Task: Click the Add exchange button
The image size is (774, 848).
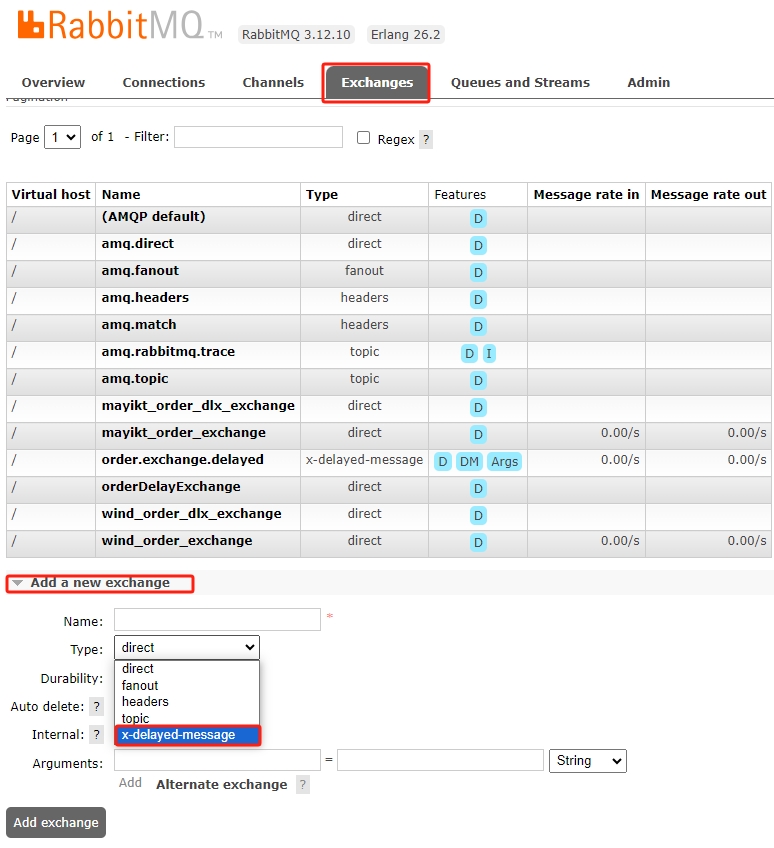Action: (x=56, y=822)
